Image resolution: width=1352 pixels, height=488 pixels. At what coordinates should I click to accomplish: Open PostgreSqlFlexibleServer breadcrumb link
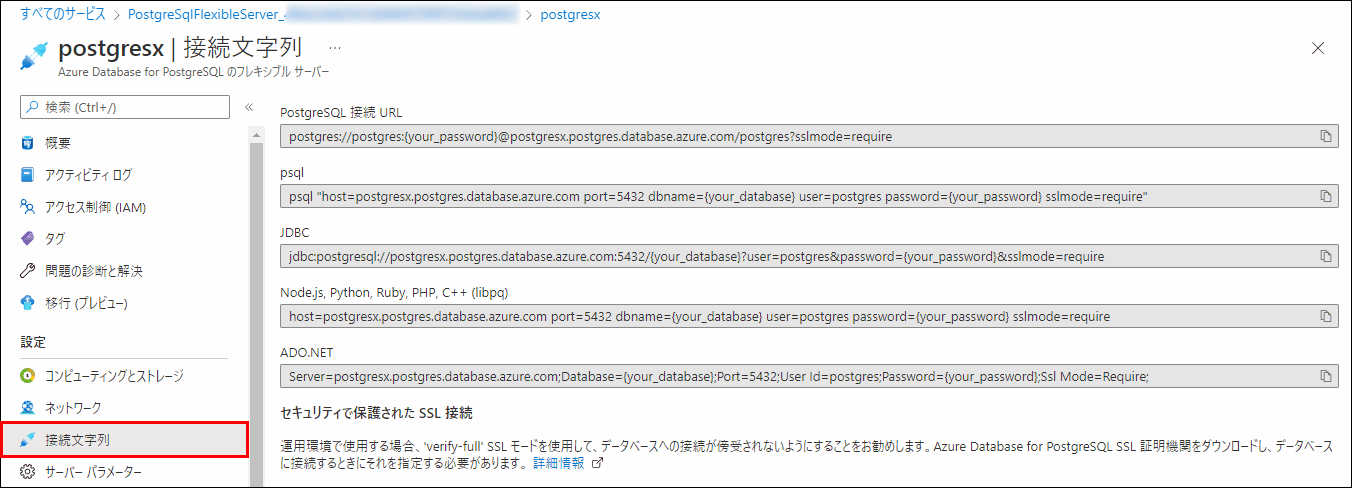(324, 15)
